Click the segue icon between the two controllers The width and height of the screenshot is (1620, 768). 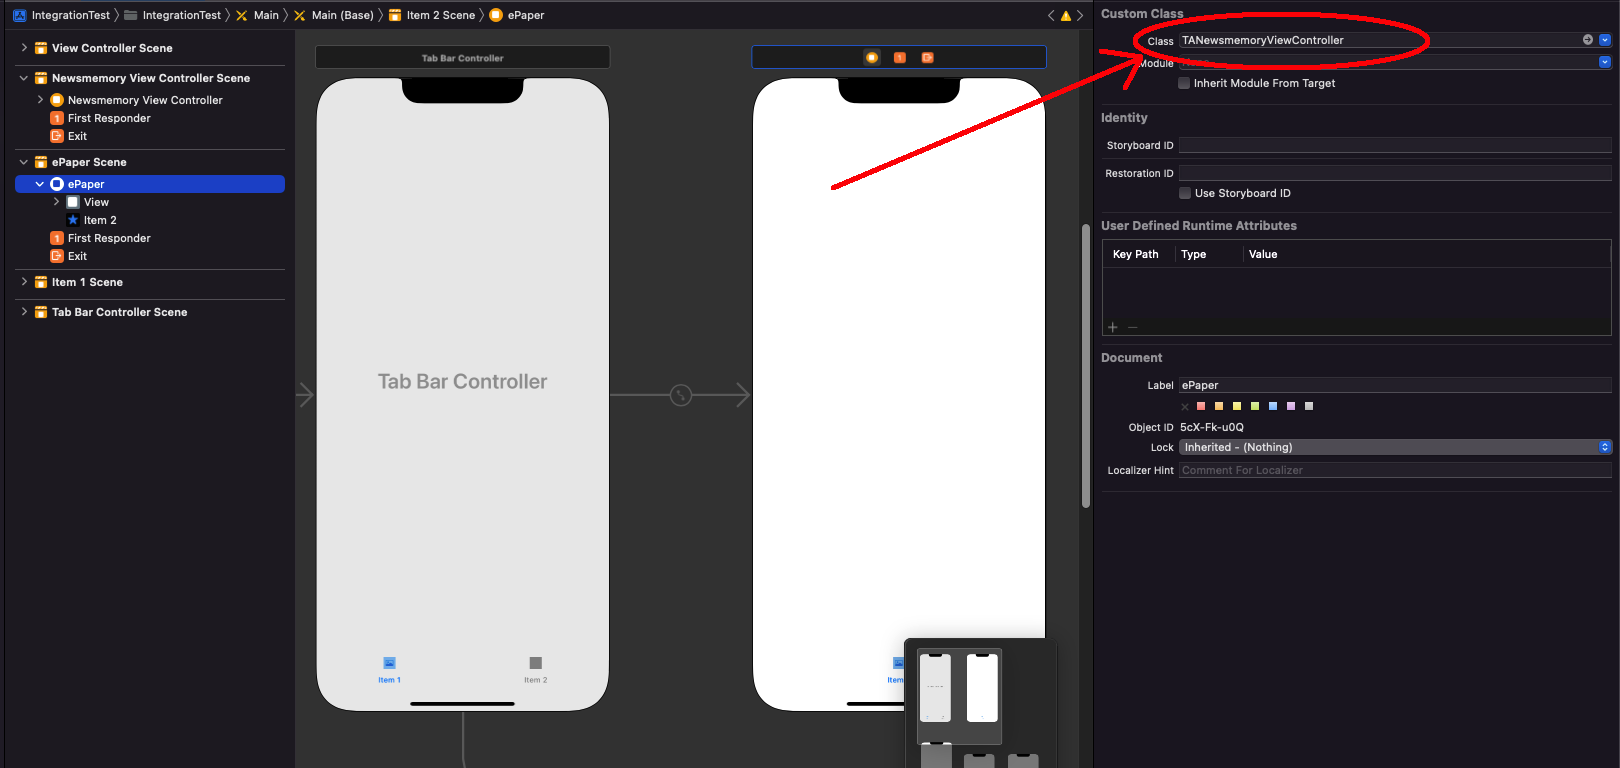[681, 395]
